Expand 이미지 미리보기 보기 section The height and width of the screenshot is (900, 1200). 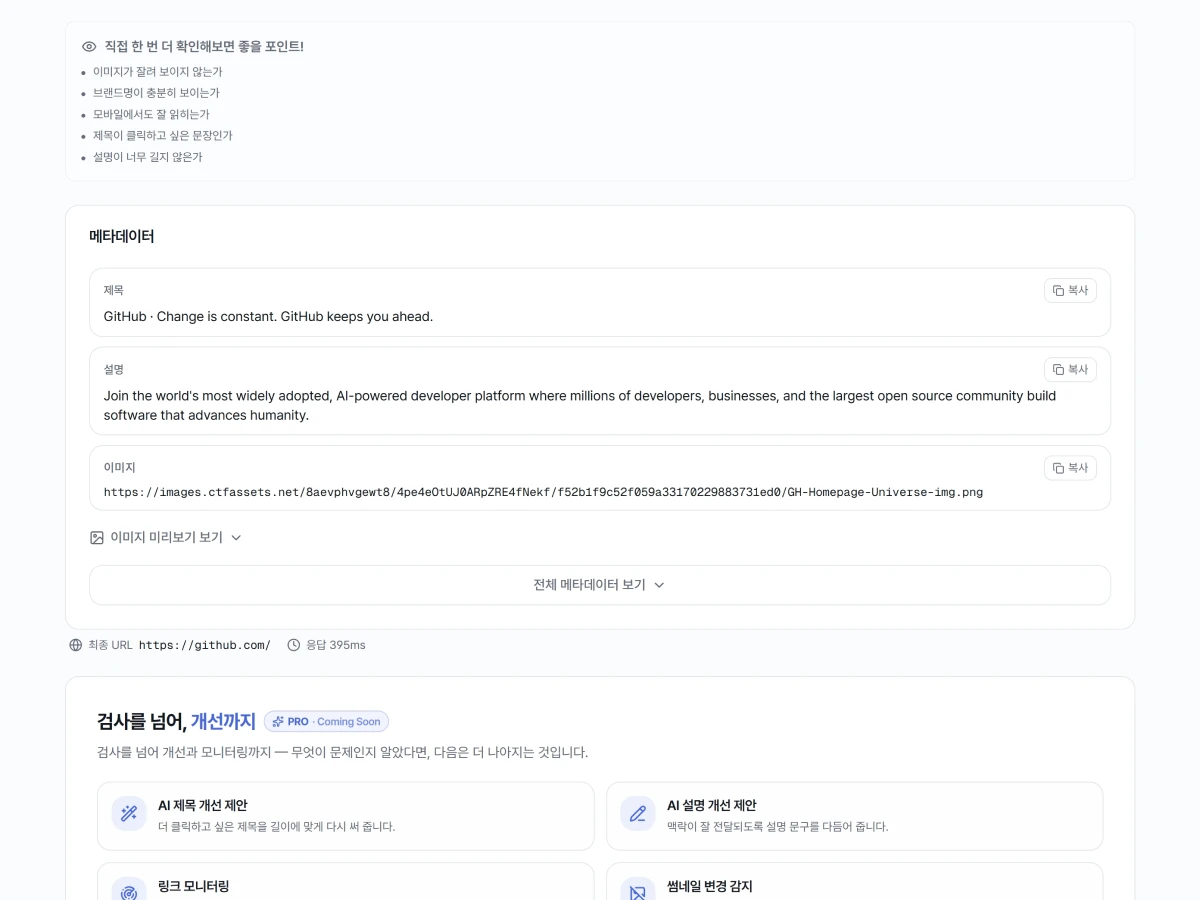coord(166,537)
